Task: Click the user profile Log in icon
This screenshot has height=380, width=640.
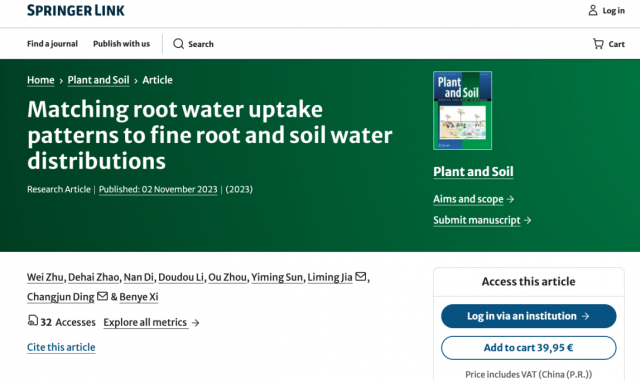Action: tap(593, 10)
